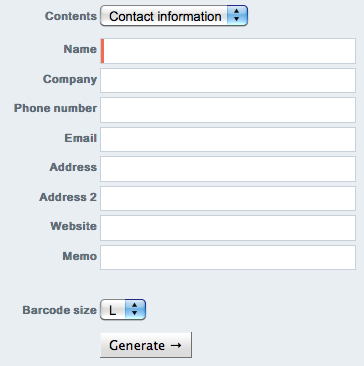364x366 pixels.
Task: Click the Name label text
Action: point(80,49)
